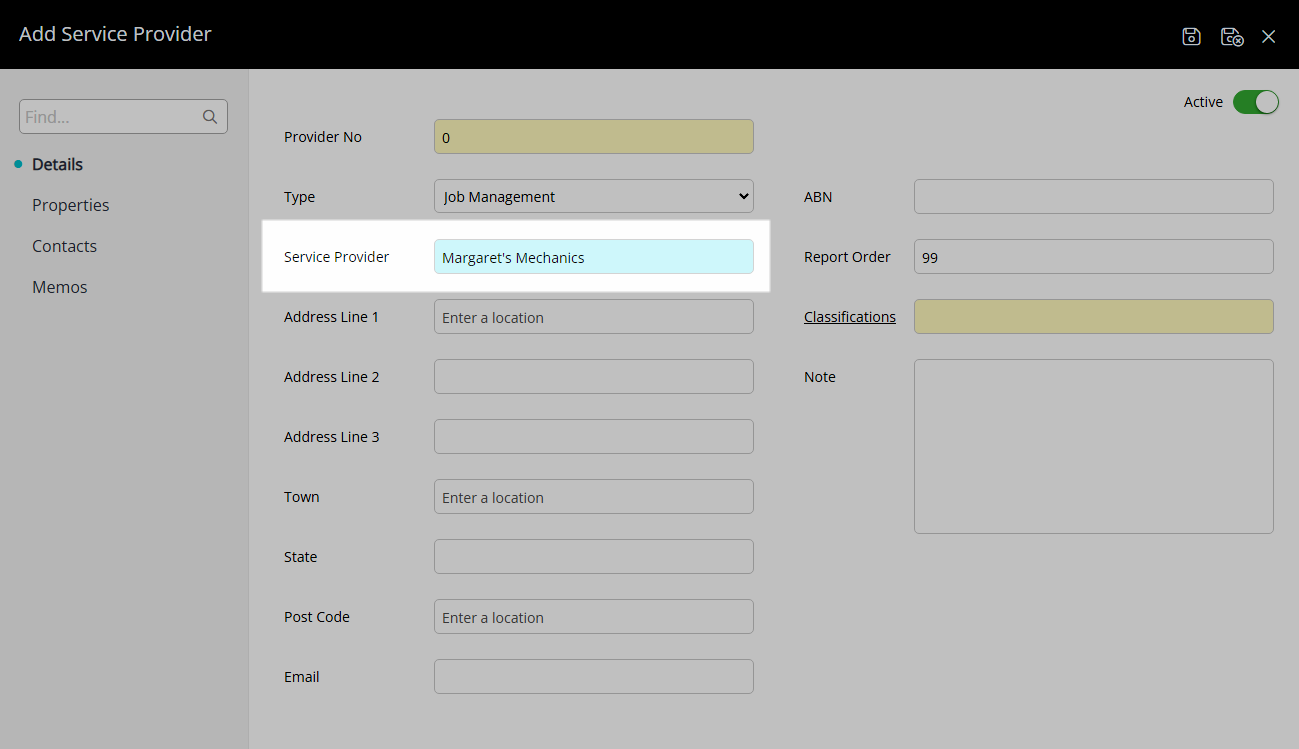
Task: Open the Type dropdown
Action: (594, 197)
